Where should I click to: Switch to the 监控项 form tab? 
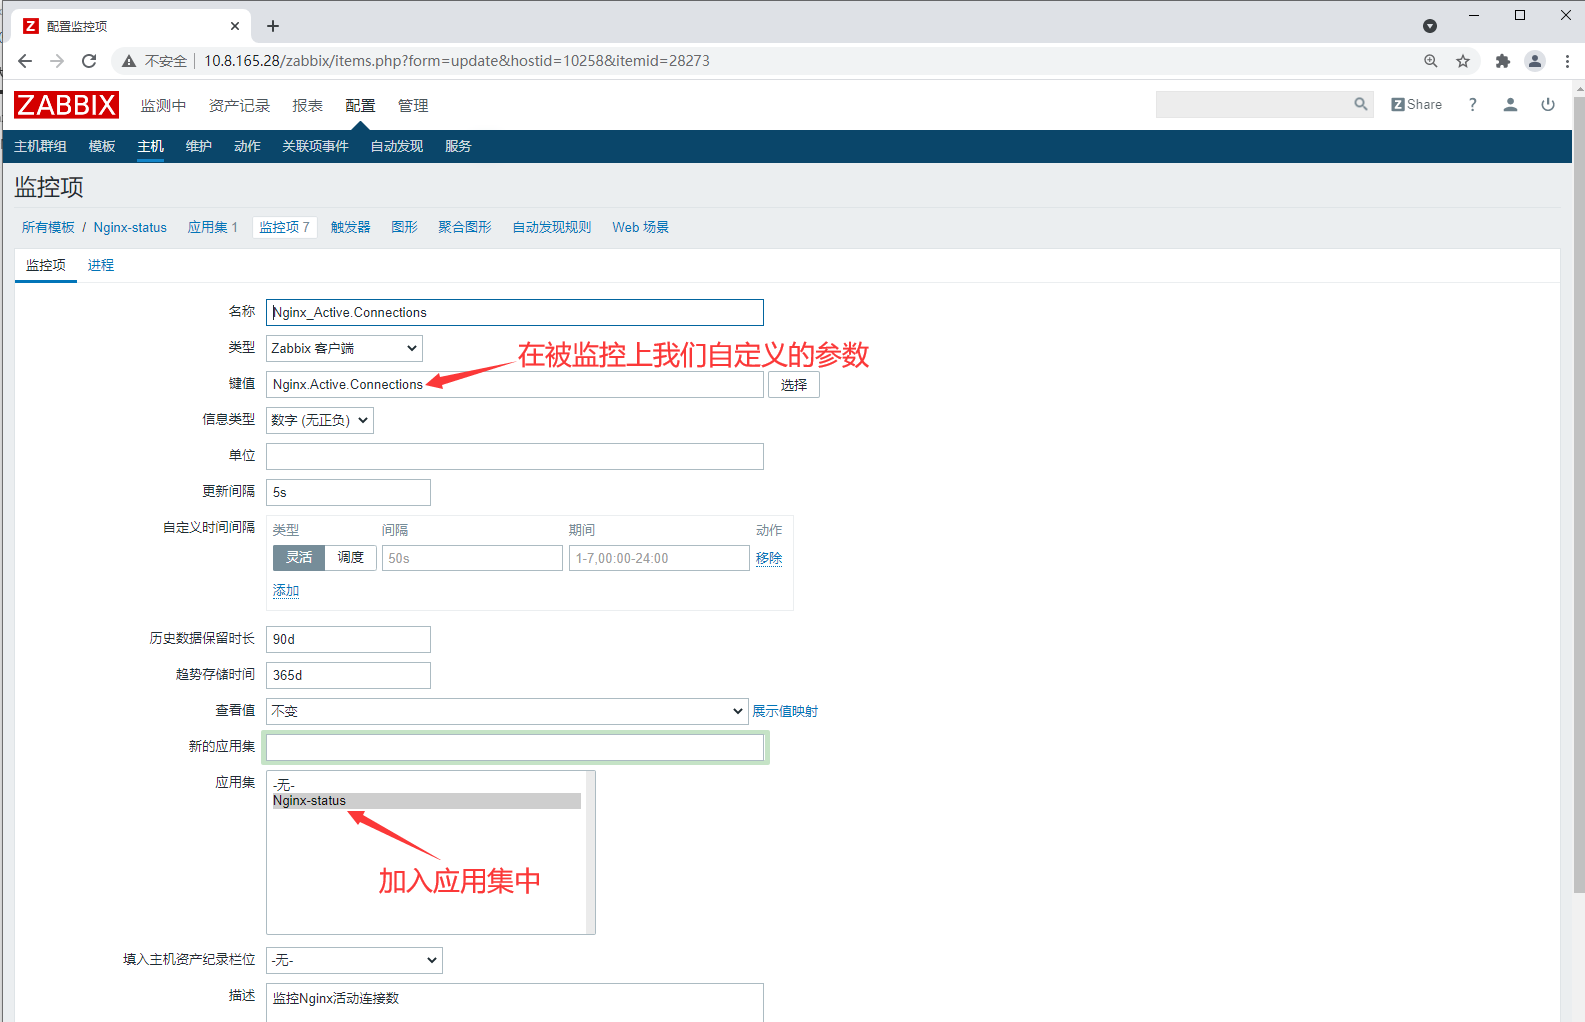[x=46, y=265]
